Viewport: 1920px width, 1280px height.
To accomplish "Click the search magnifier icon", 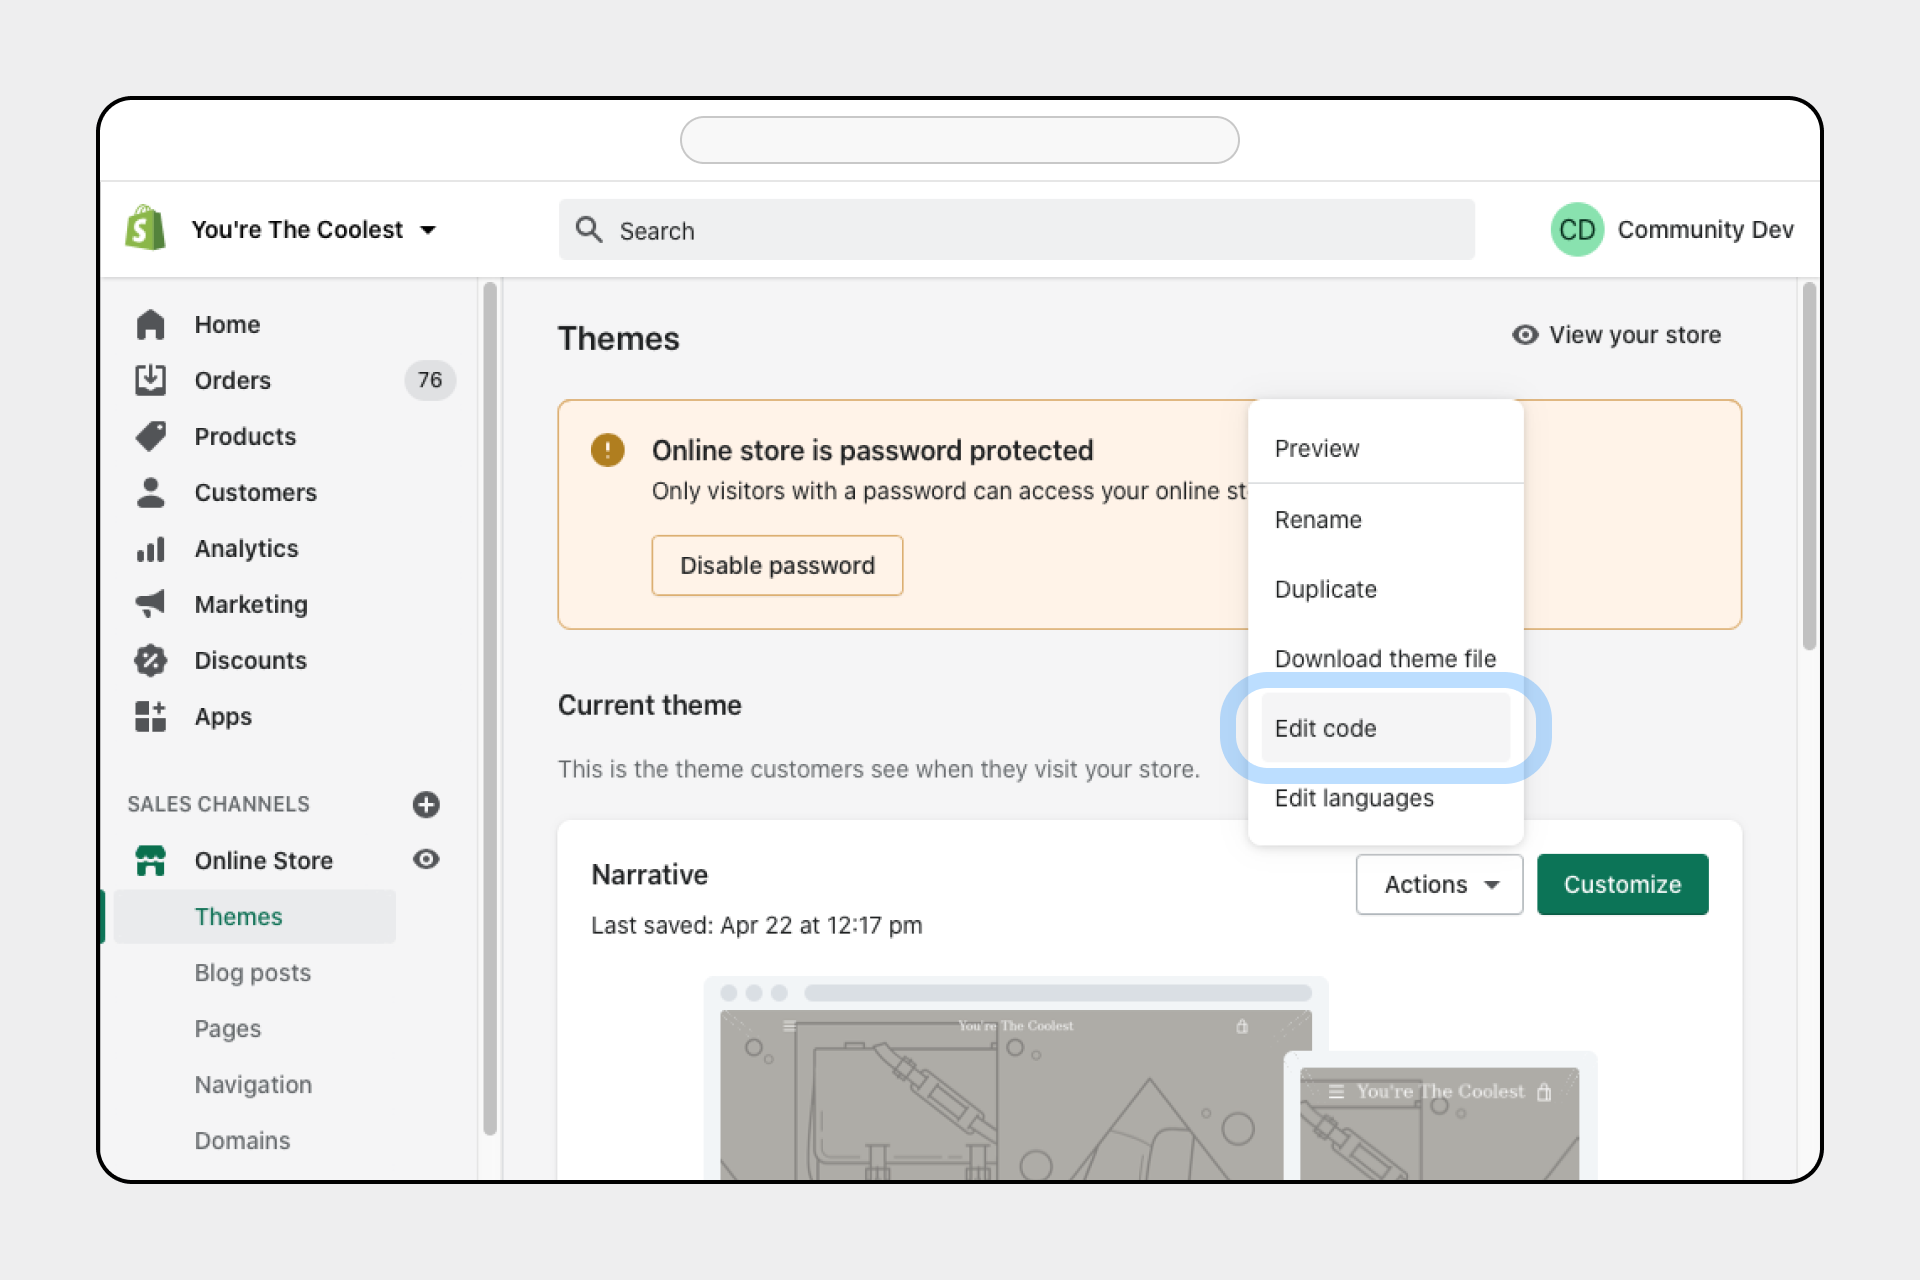I will (x=589, y=229).
